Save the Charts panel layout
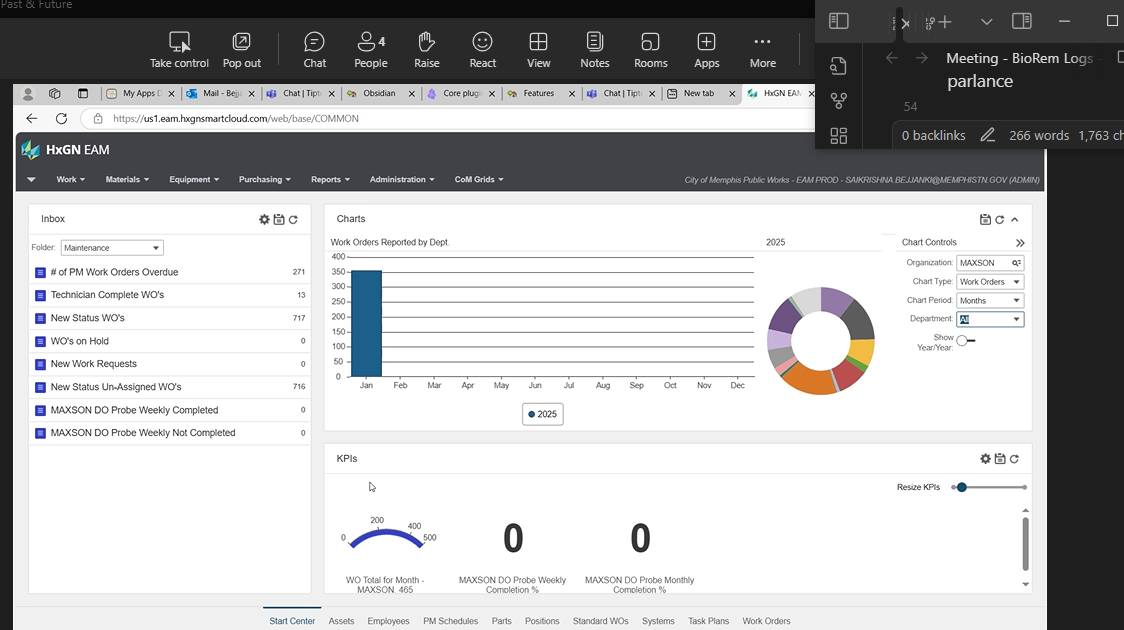 point(985,219)
